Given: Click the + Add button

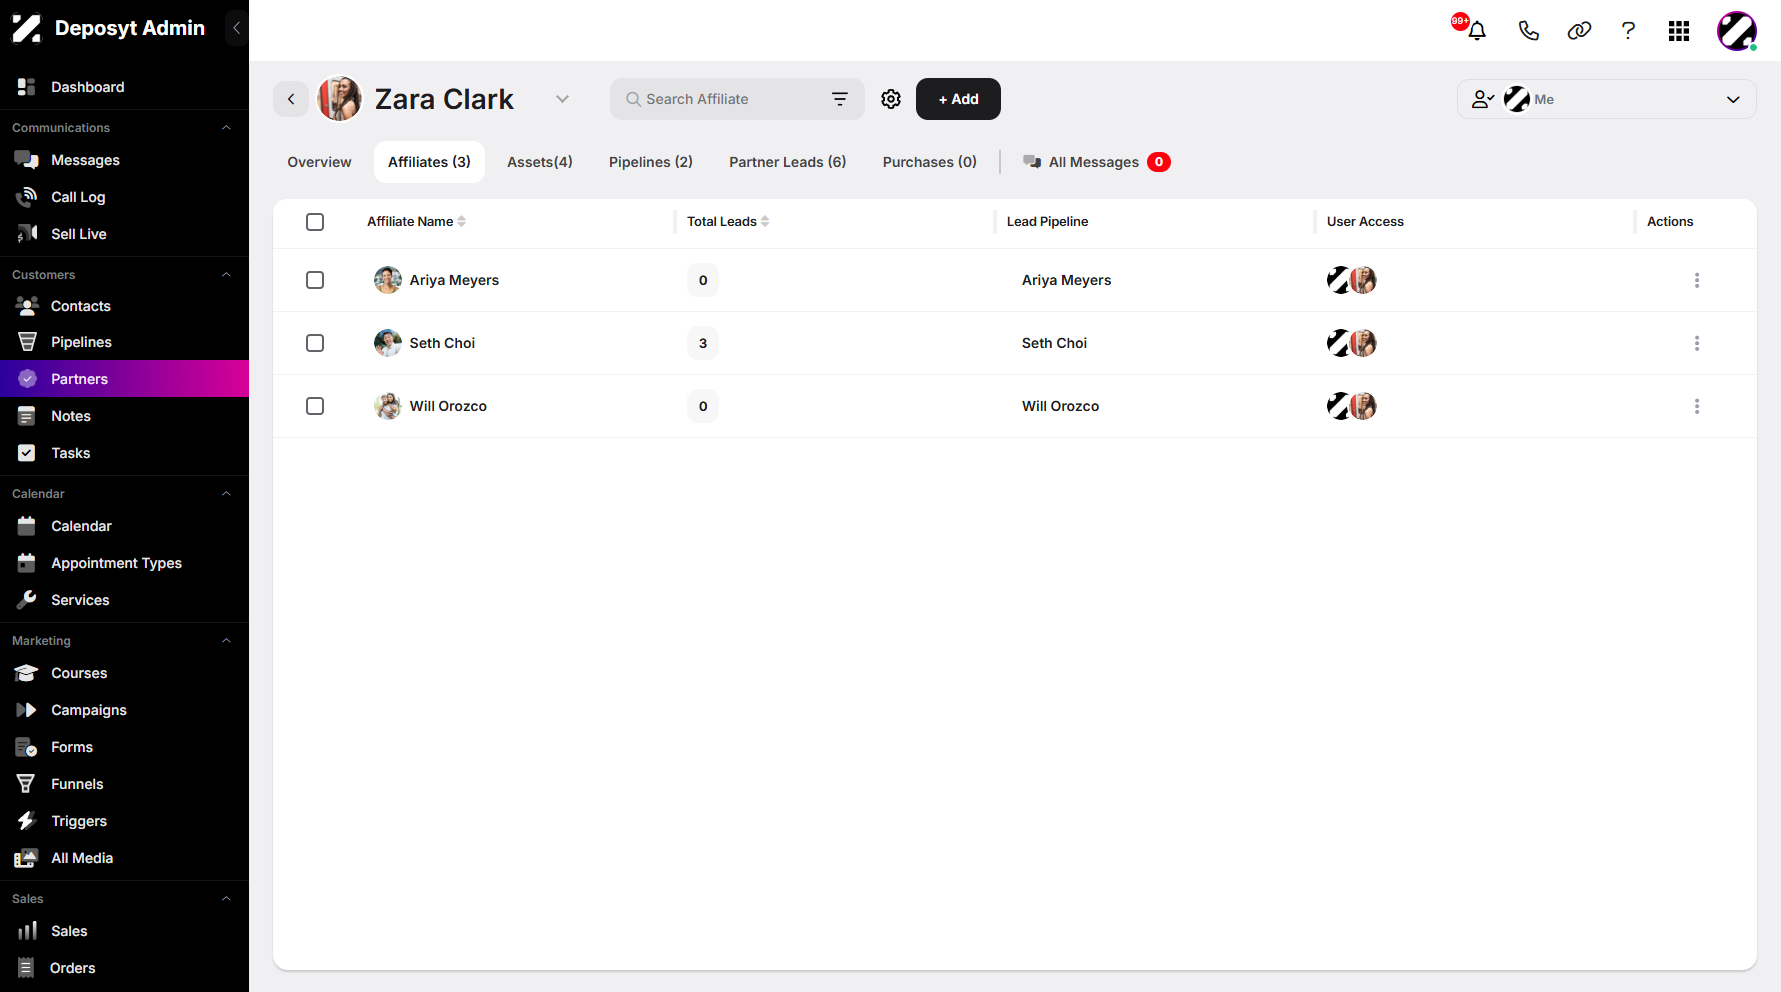Looking at the screenshot, I should [958, 99].
